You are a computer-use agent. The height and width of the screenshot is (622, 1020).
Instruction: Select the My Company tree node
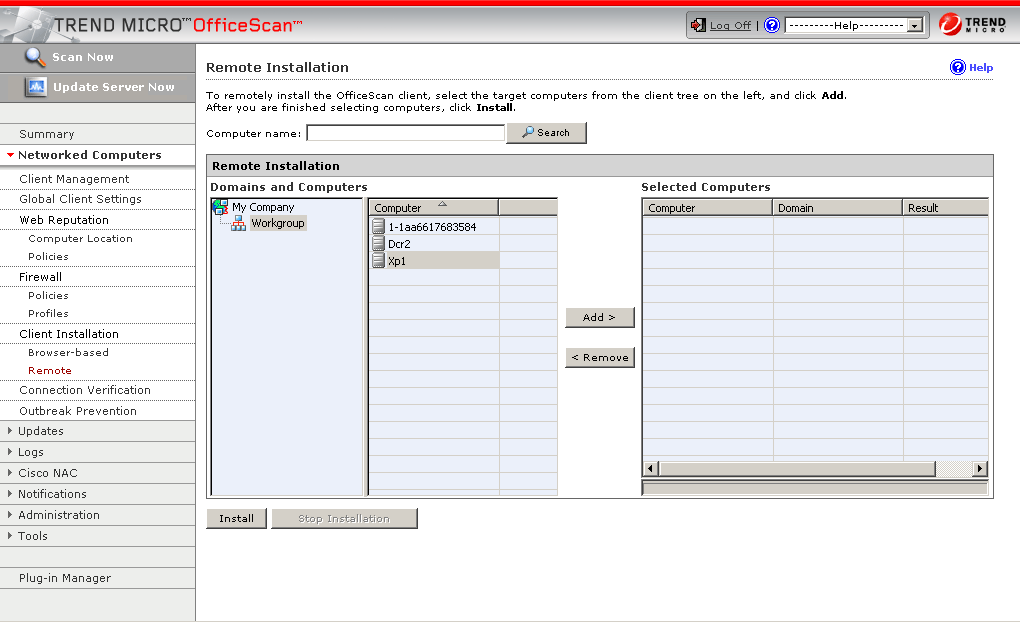tap(263, 207)
